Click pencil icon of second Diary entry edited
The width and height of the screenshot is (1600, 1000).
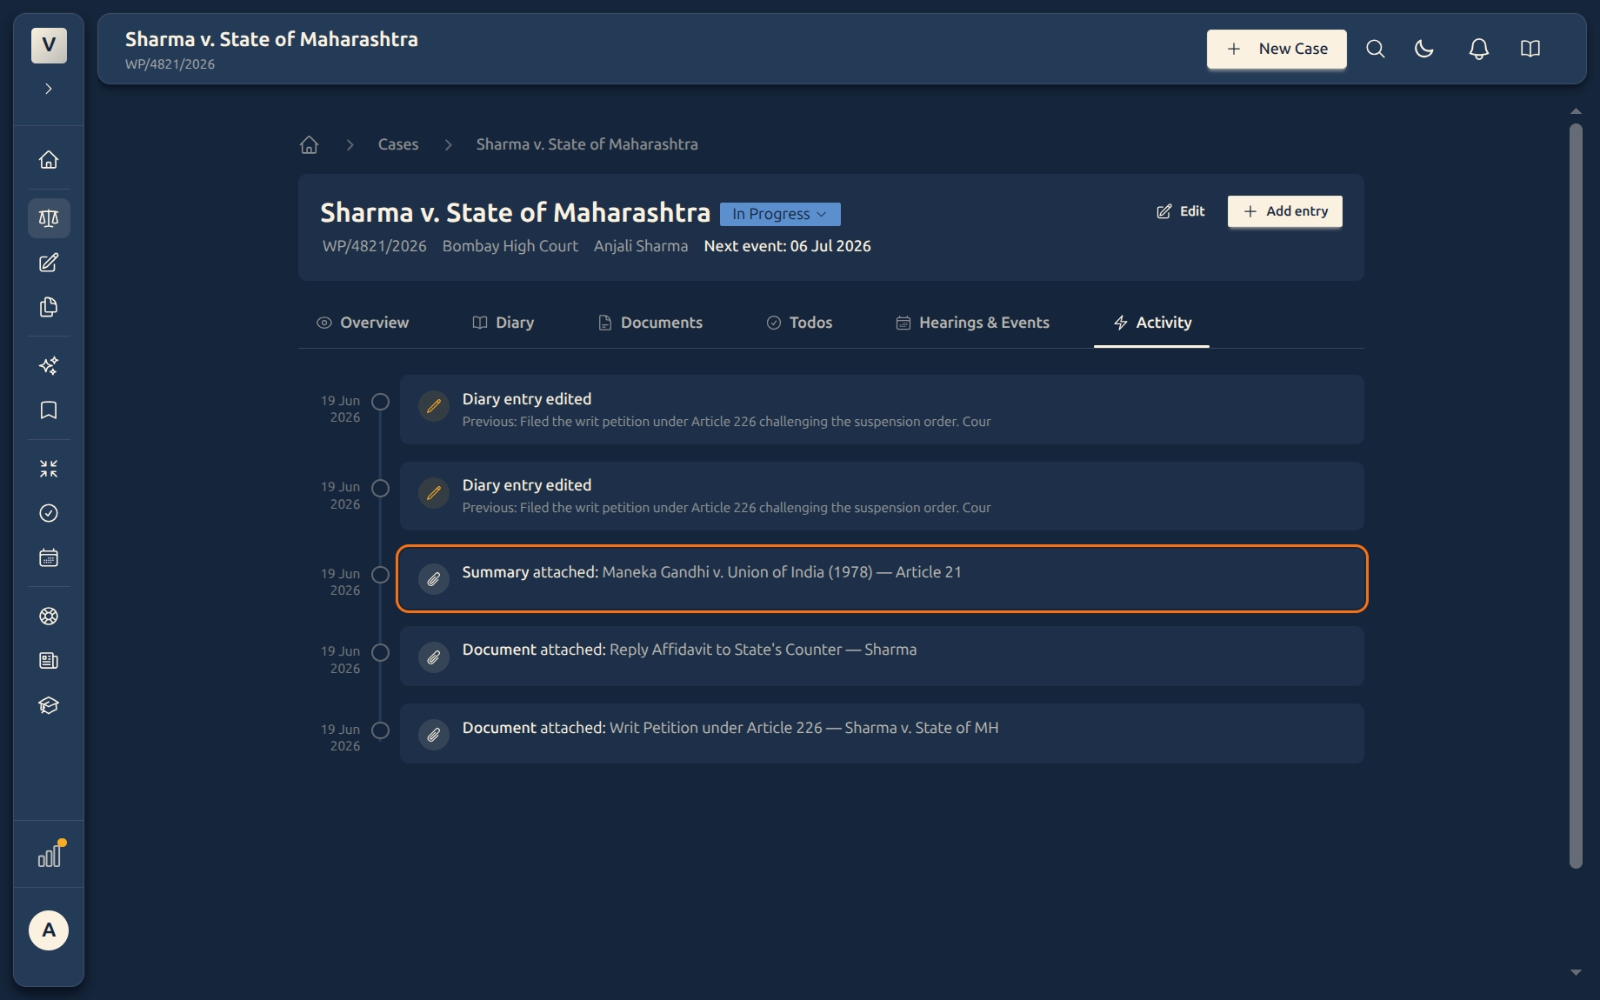coord(433,493)
